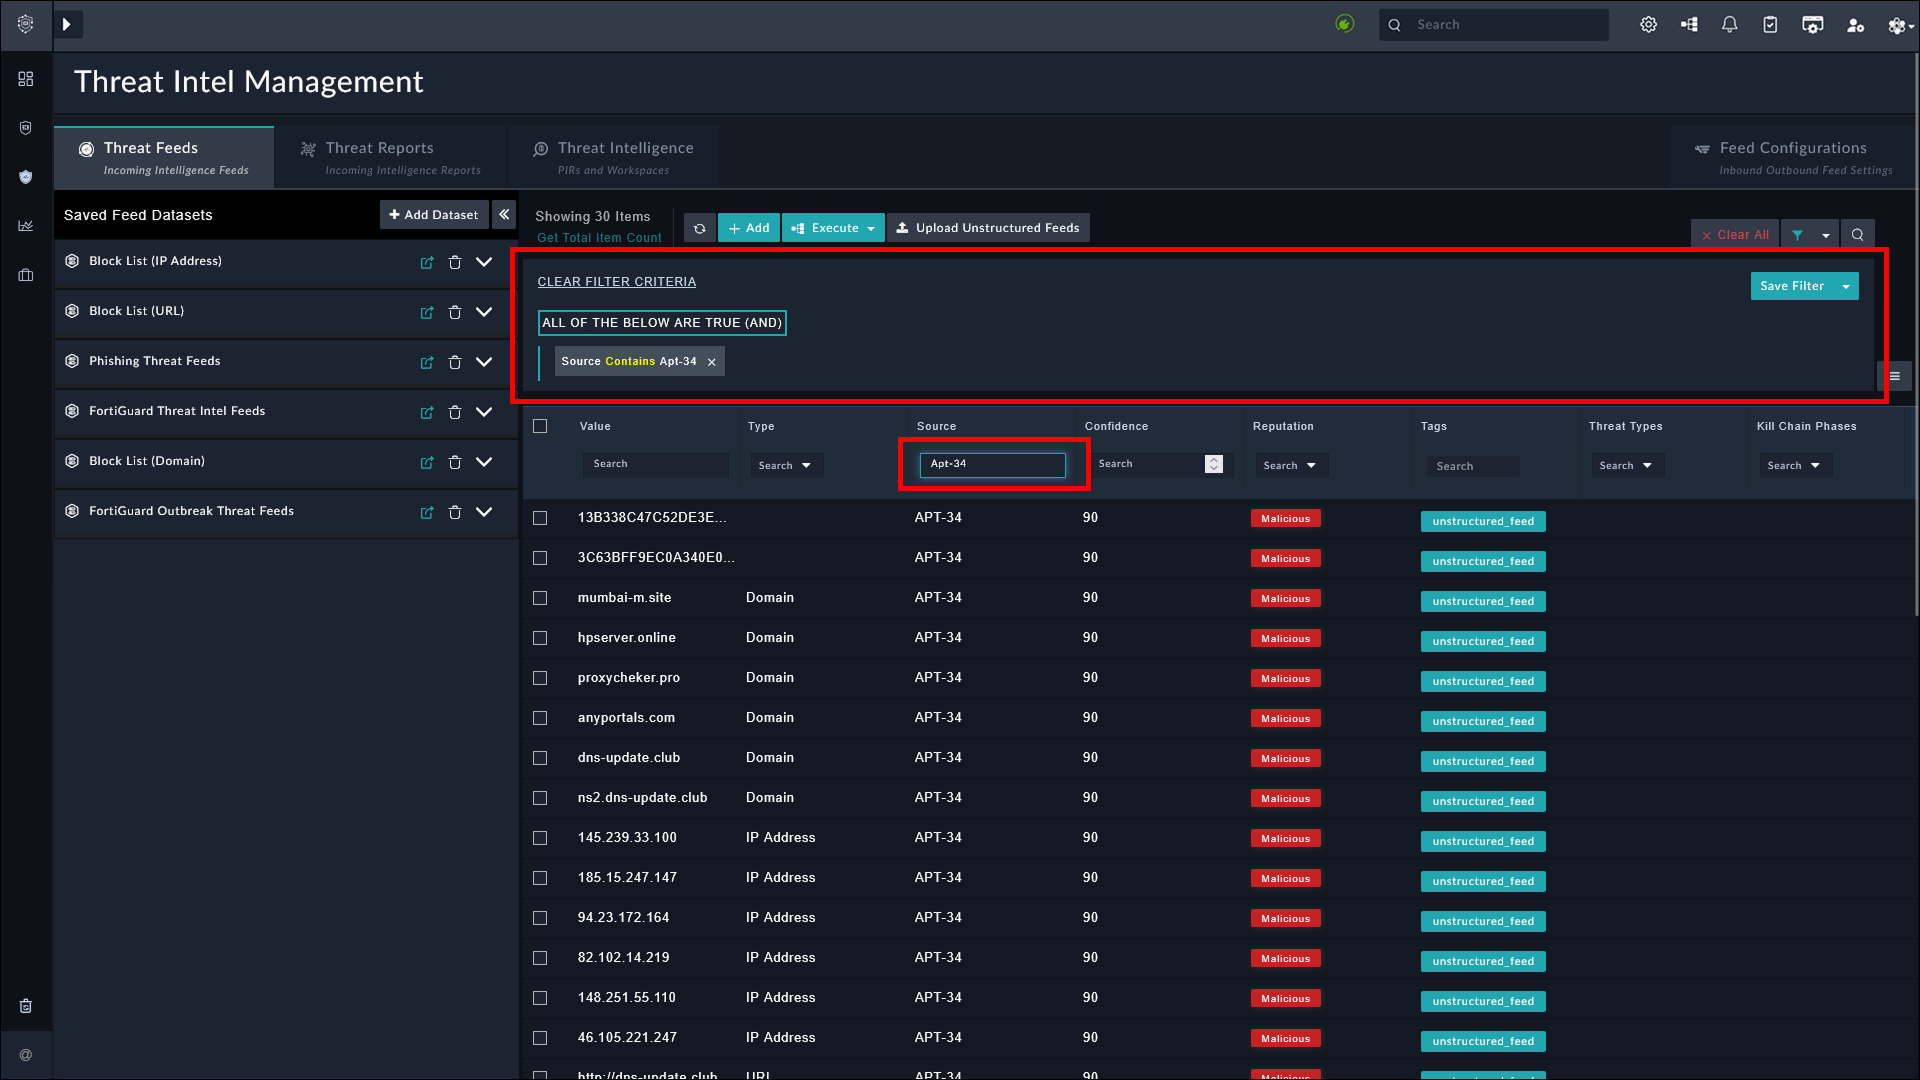Click the grid search magnifier icon
The width and height of the screenshot is (1920, 1080).
click(1857, 235)
